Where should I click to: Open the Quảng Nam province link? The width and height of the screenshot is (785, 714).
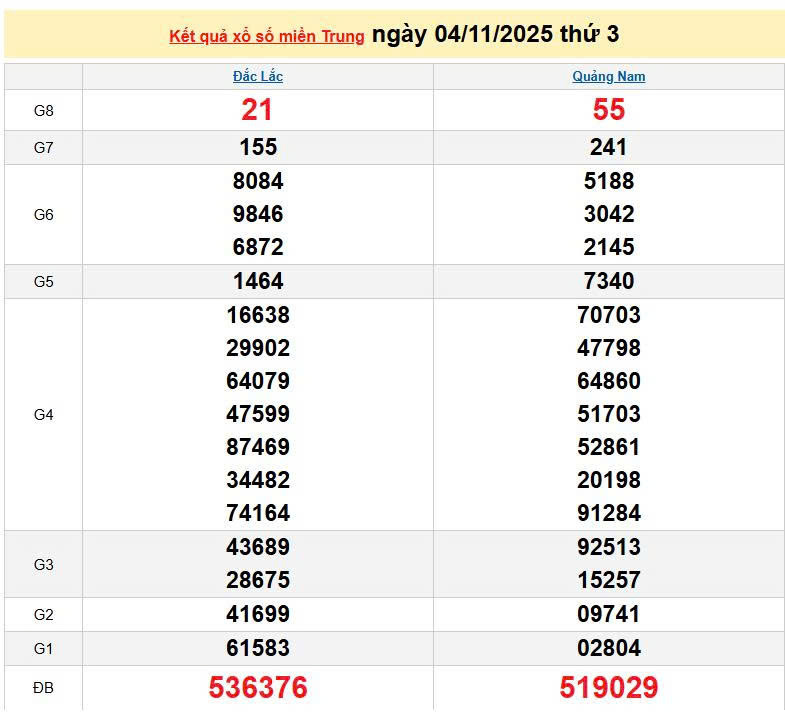(608, 77)
